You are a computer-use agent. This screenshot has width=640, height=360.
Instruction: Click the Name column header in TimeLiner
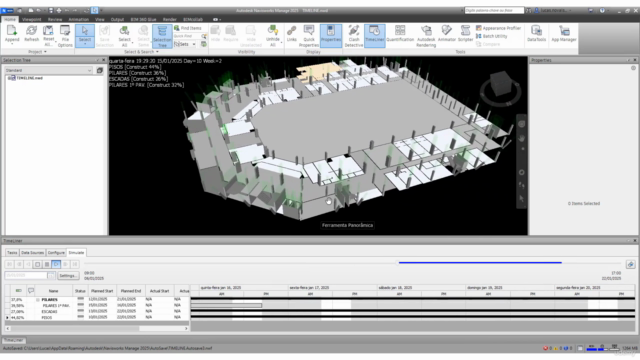pyautogui.click(x=53, y=291)
